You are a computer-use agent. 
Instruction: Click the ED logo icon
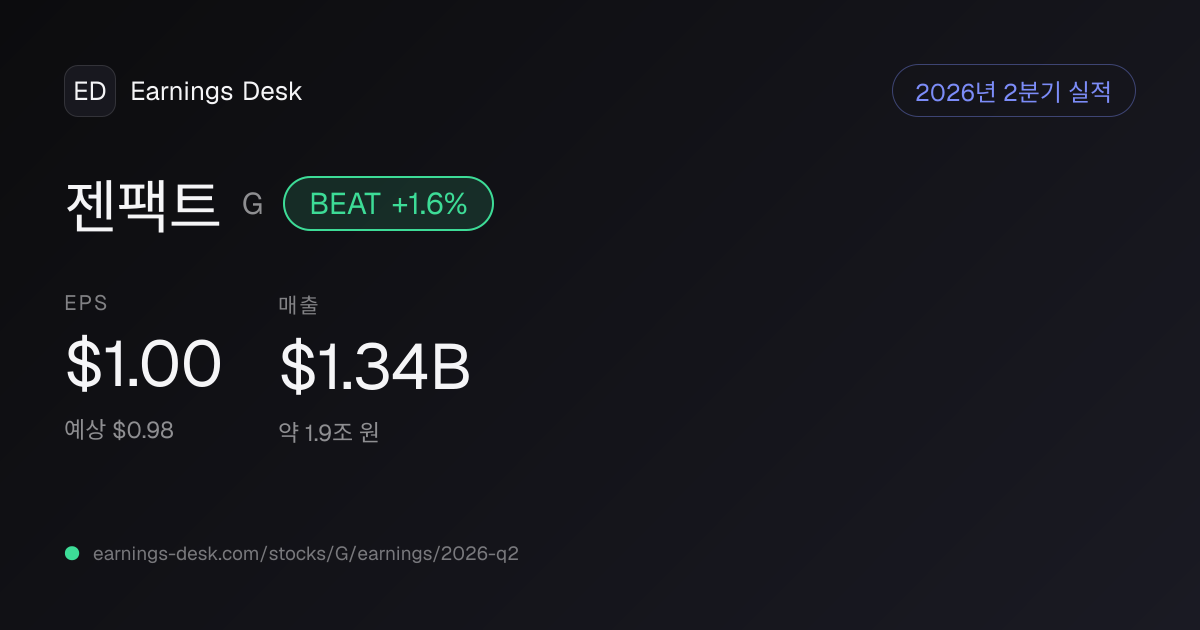pos(90,91)
